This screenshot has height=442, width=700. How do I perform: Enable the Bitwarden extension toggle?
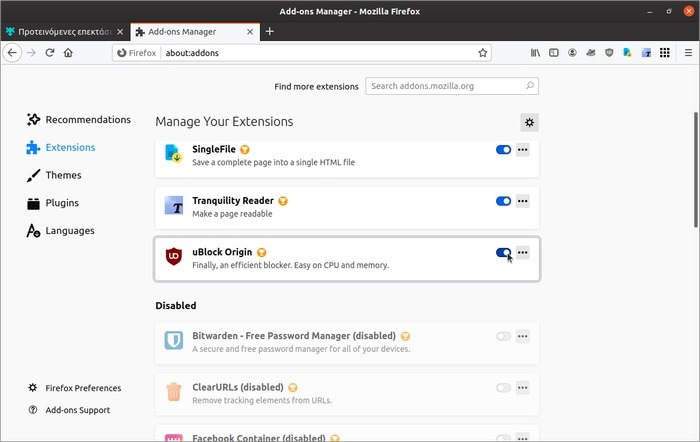pos(503,336)
